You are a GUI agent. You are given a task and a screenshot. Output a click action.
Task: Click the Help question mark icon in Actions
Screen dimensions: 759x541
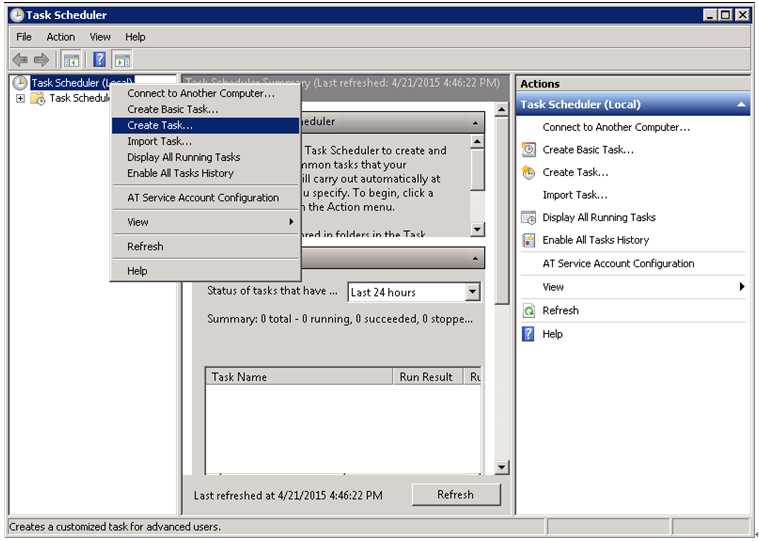tap(528, 334)
